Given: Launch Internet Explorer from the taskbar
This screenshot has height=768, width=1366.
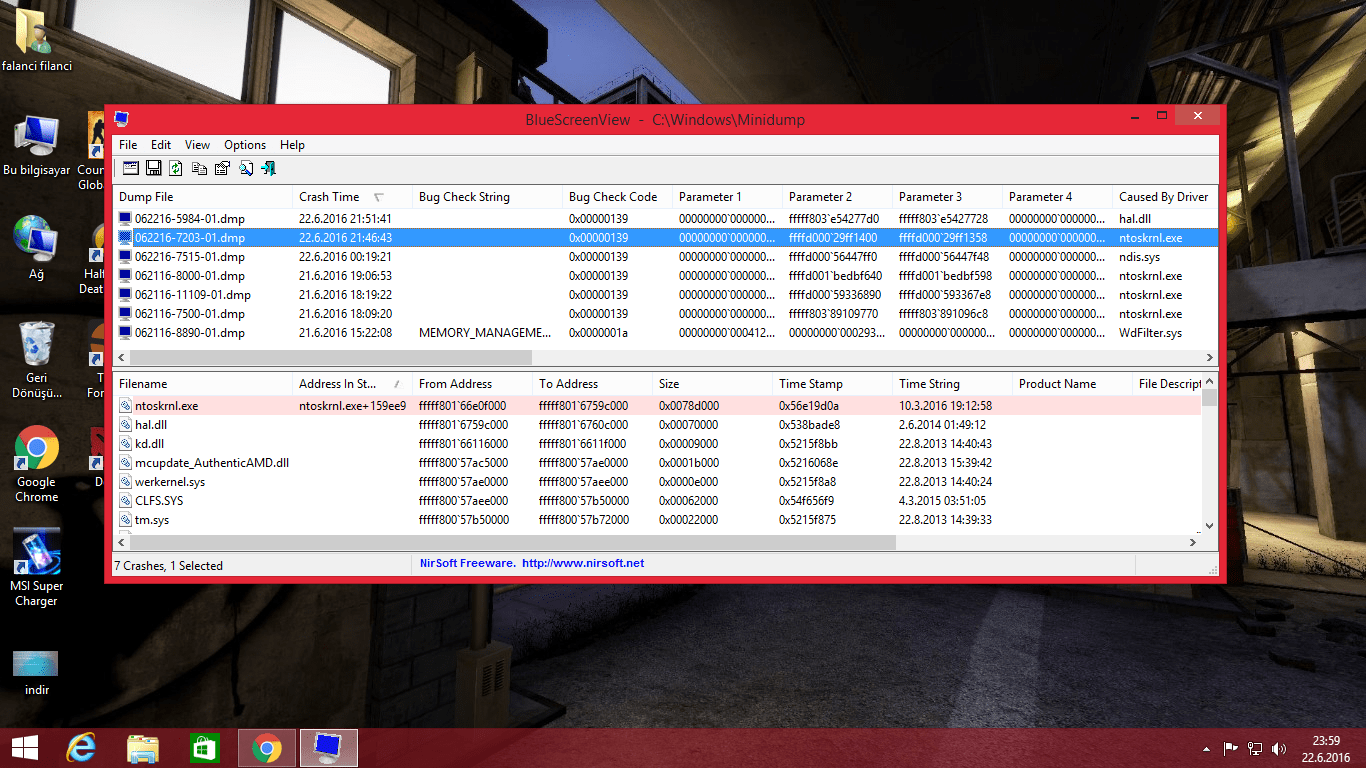Looking at the screenshot, I should (x=81, y=748).
